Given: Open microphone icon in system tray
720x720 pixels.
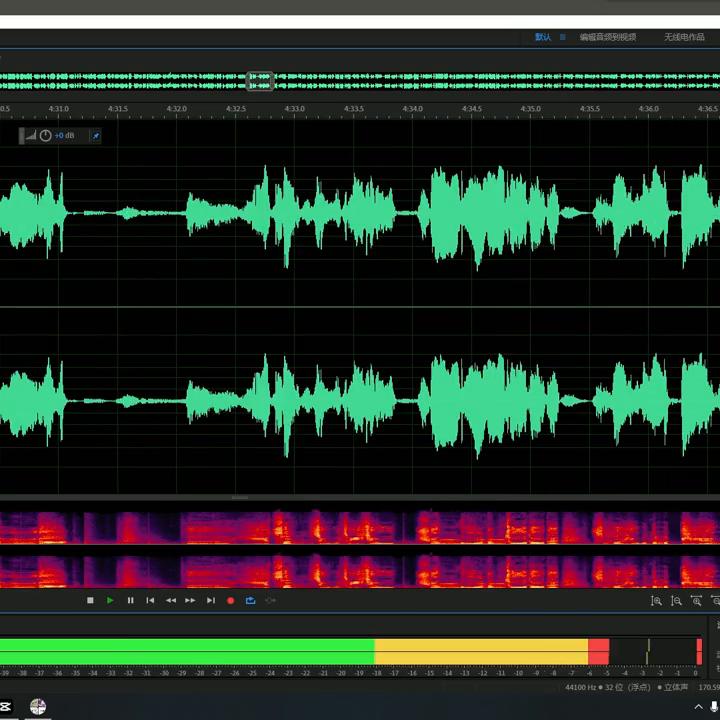Looking at the screenshot, I should (x=714, y=707).
